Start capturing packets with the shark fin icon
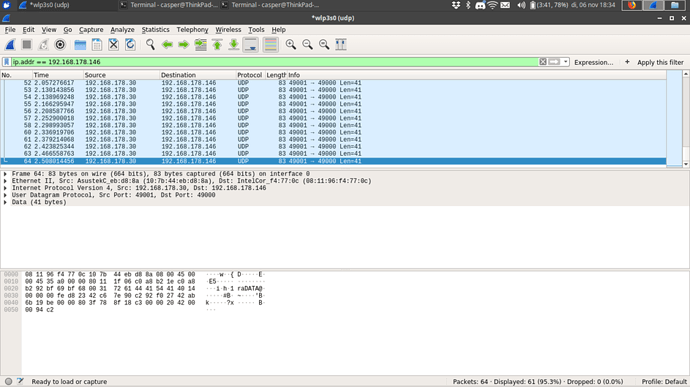The width and height of the screenshot is (690, 387). [10, 44]
